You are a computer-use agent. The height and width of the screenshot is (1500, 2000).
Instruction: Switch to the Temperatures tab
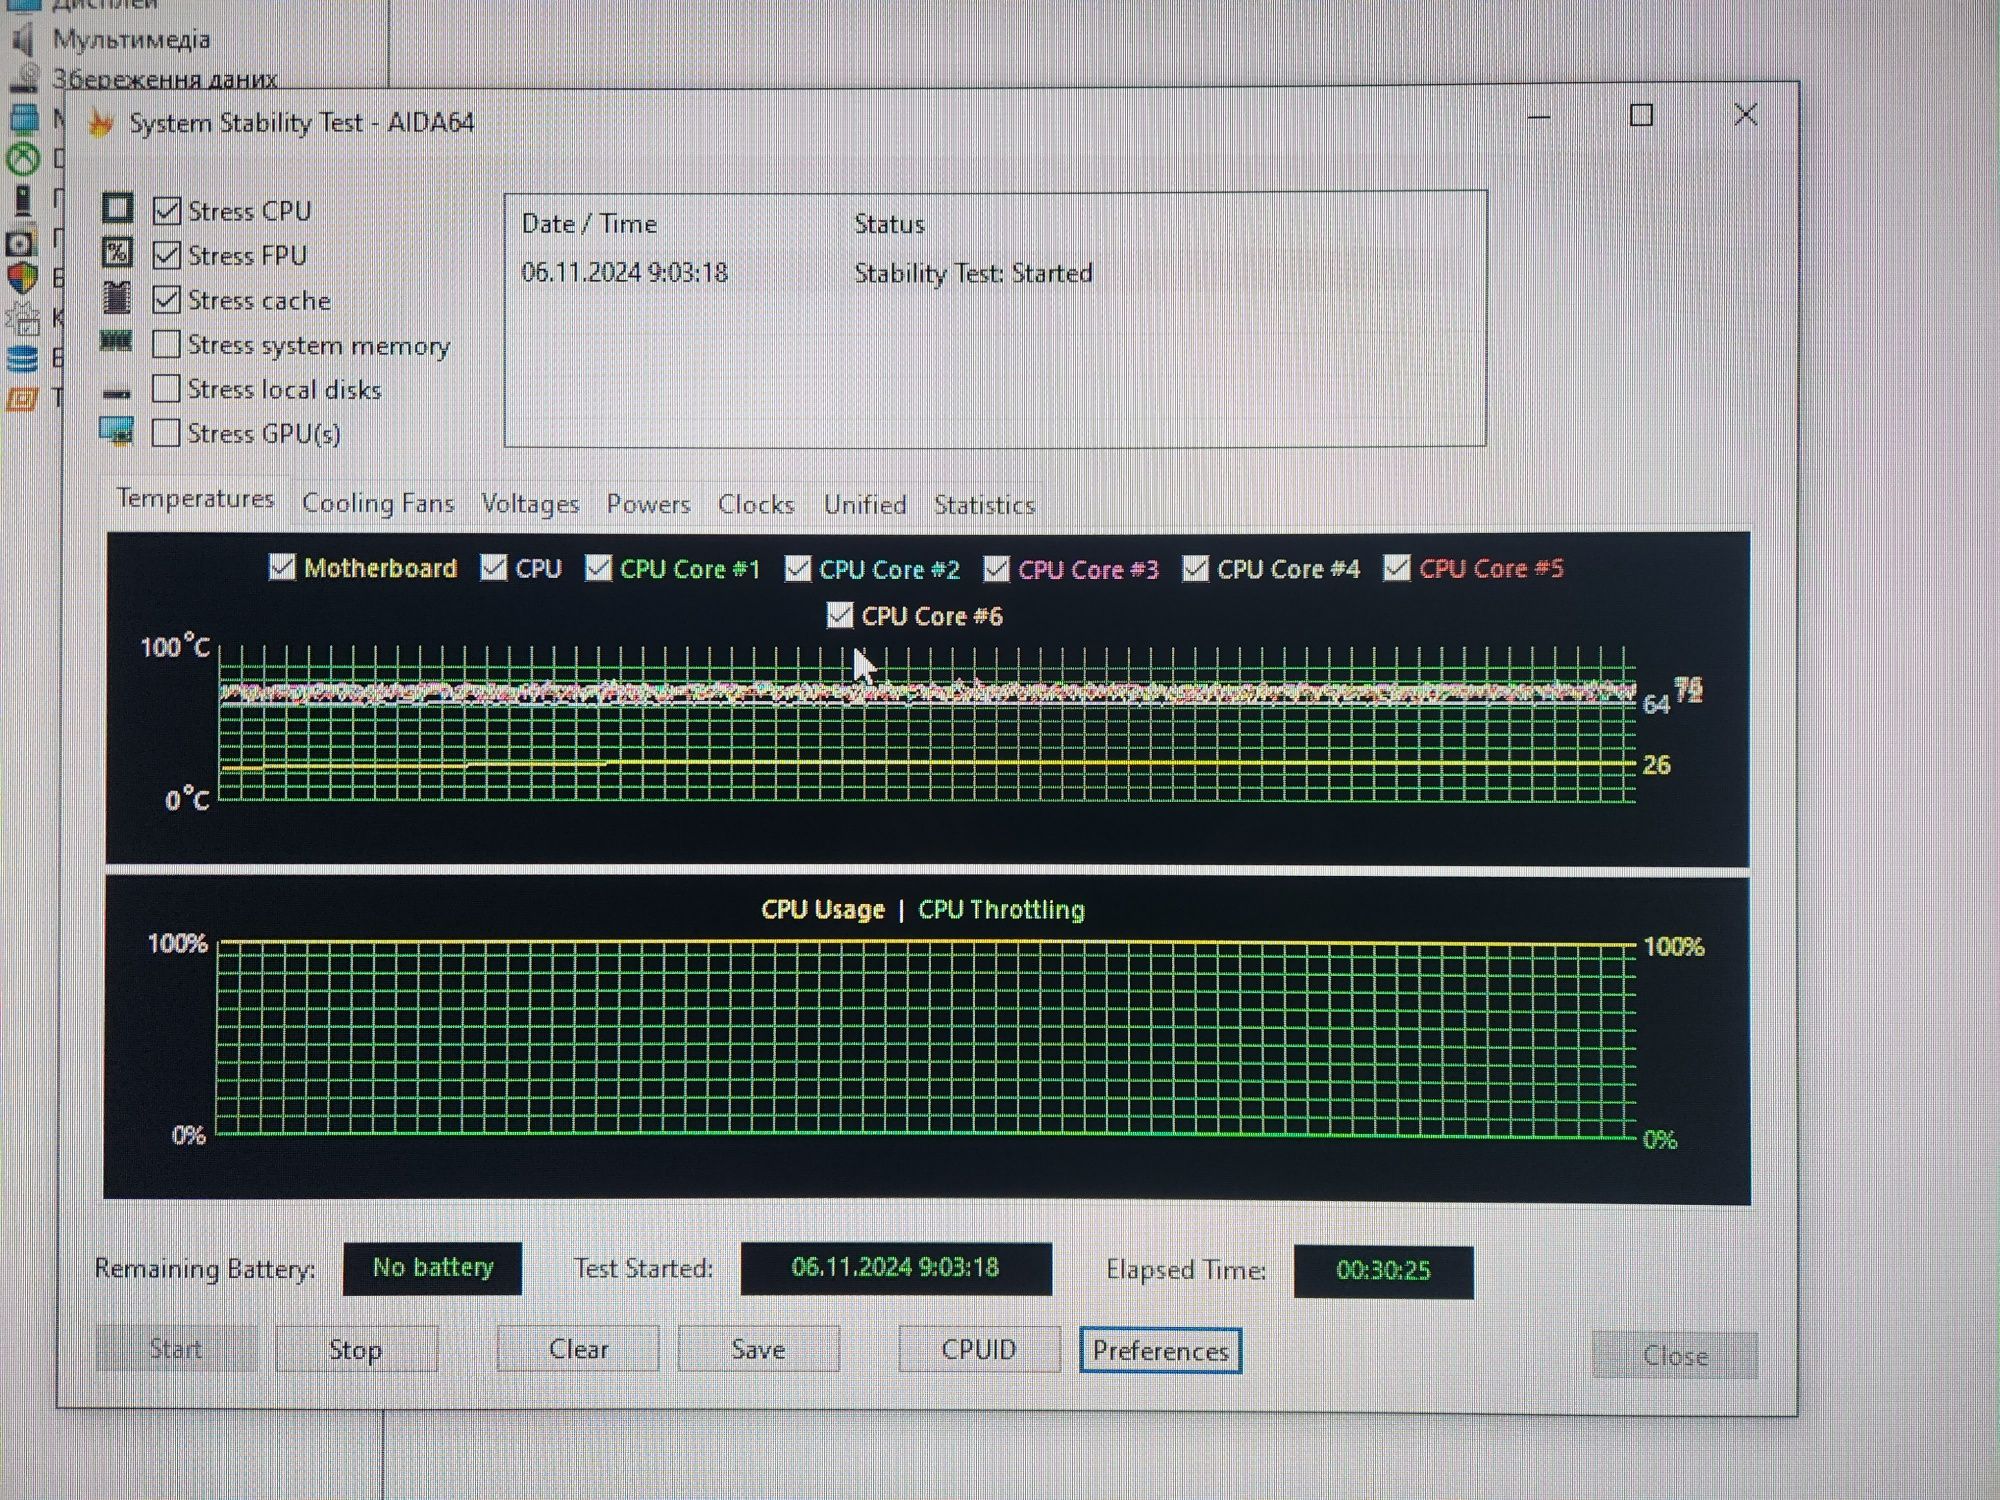coord(195,498)
